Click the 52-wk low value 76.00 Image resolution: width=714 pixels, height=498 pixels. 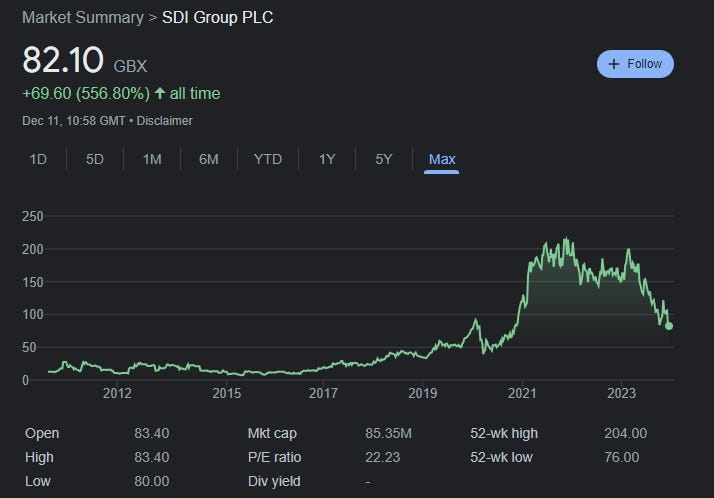(x=622, y=457)
